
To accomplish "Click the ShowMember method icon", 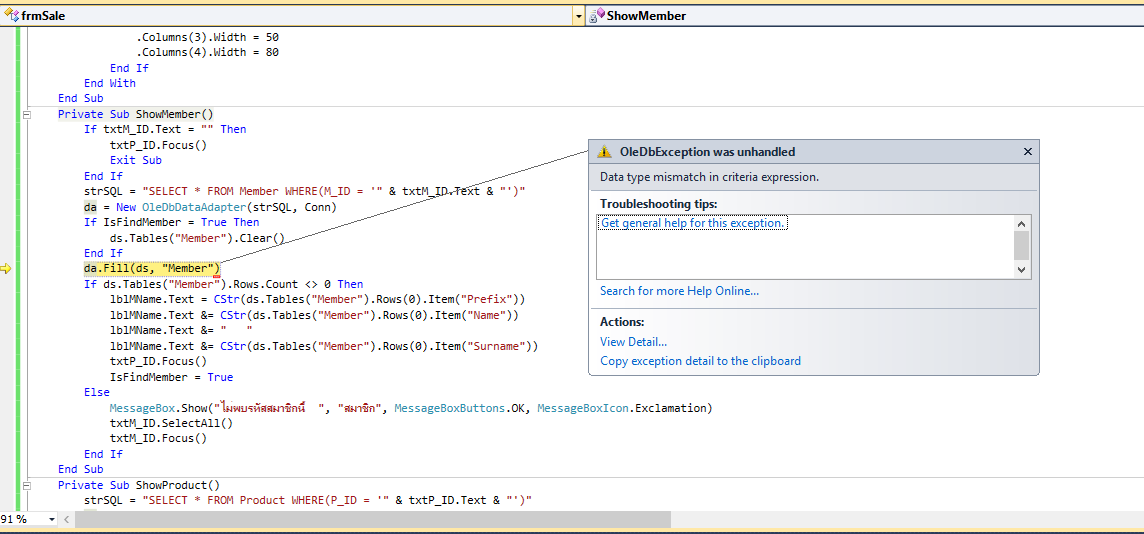I will (596, 16).
